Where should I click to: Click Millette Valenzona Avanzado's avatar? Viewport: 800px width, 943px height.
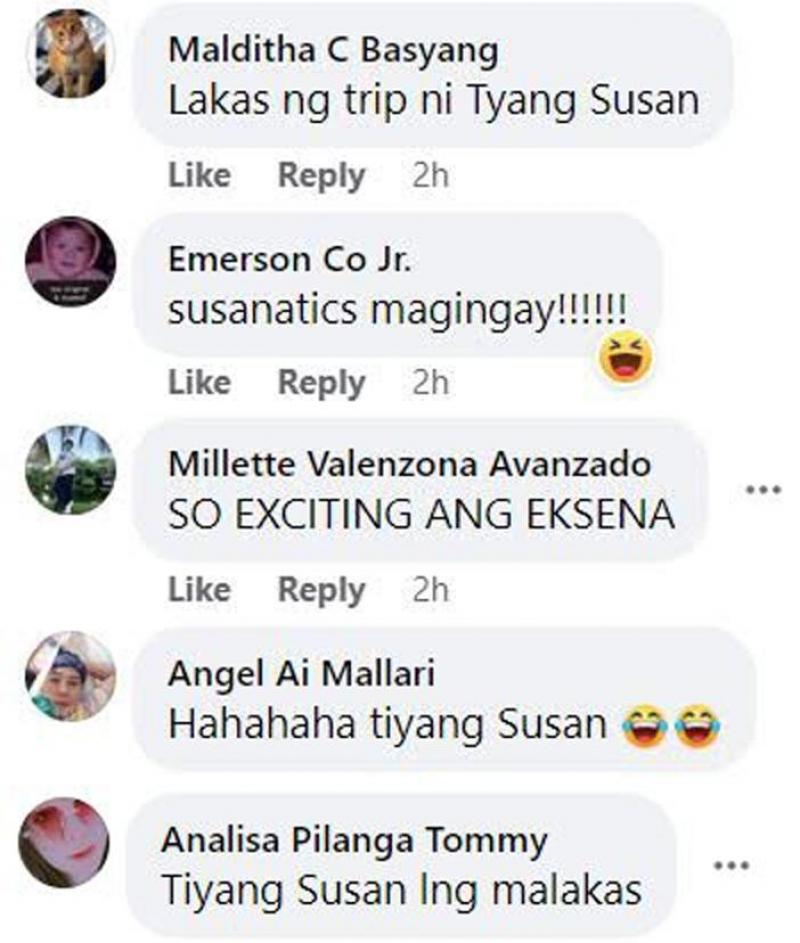pyautogui.click(x=70, y=470)
